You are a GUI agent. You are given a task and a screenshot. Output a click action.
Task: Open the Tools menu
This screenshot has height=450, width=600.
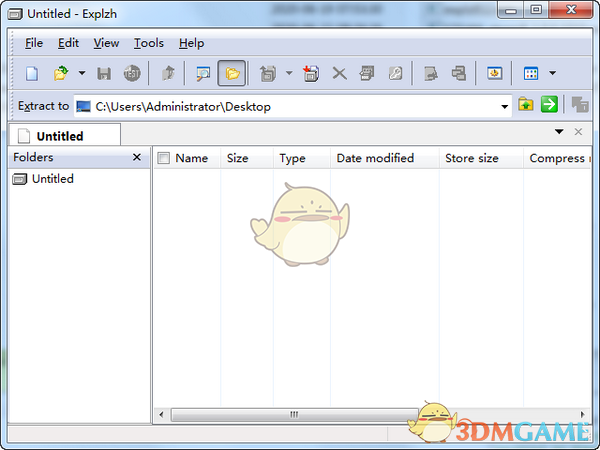tap(149, 43)
